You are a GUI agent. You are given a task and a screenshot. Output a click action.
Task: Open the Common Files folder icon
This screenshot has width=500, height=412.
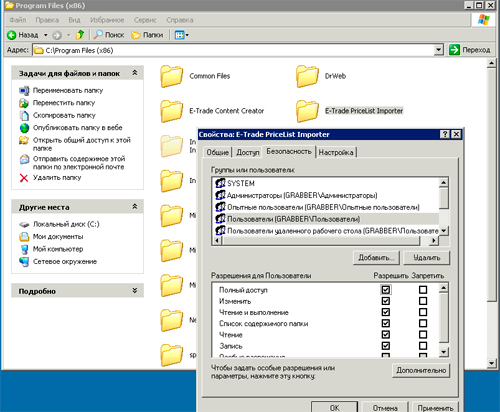(172, 76)
